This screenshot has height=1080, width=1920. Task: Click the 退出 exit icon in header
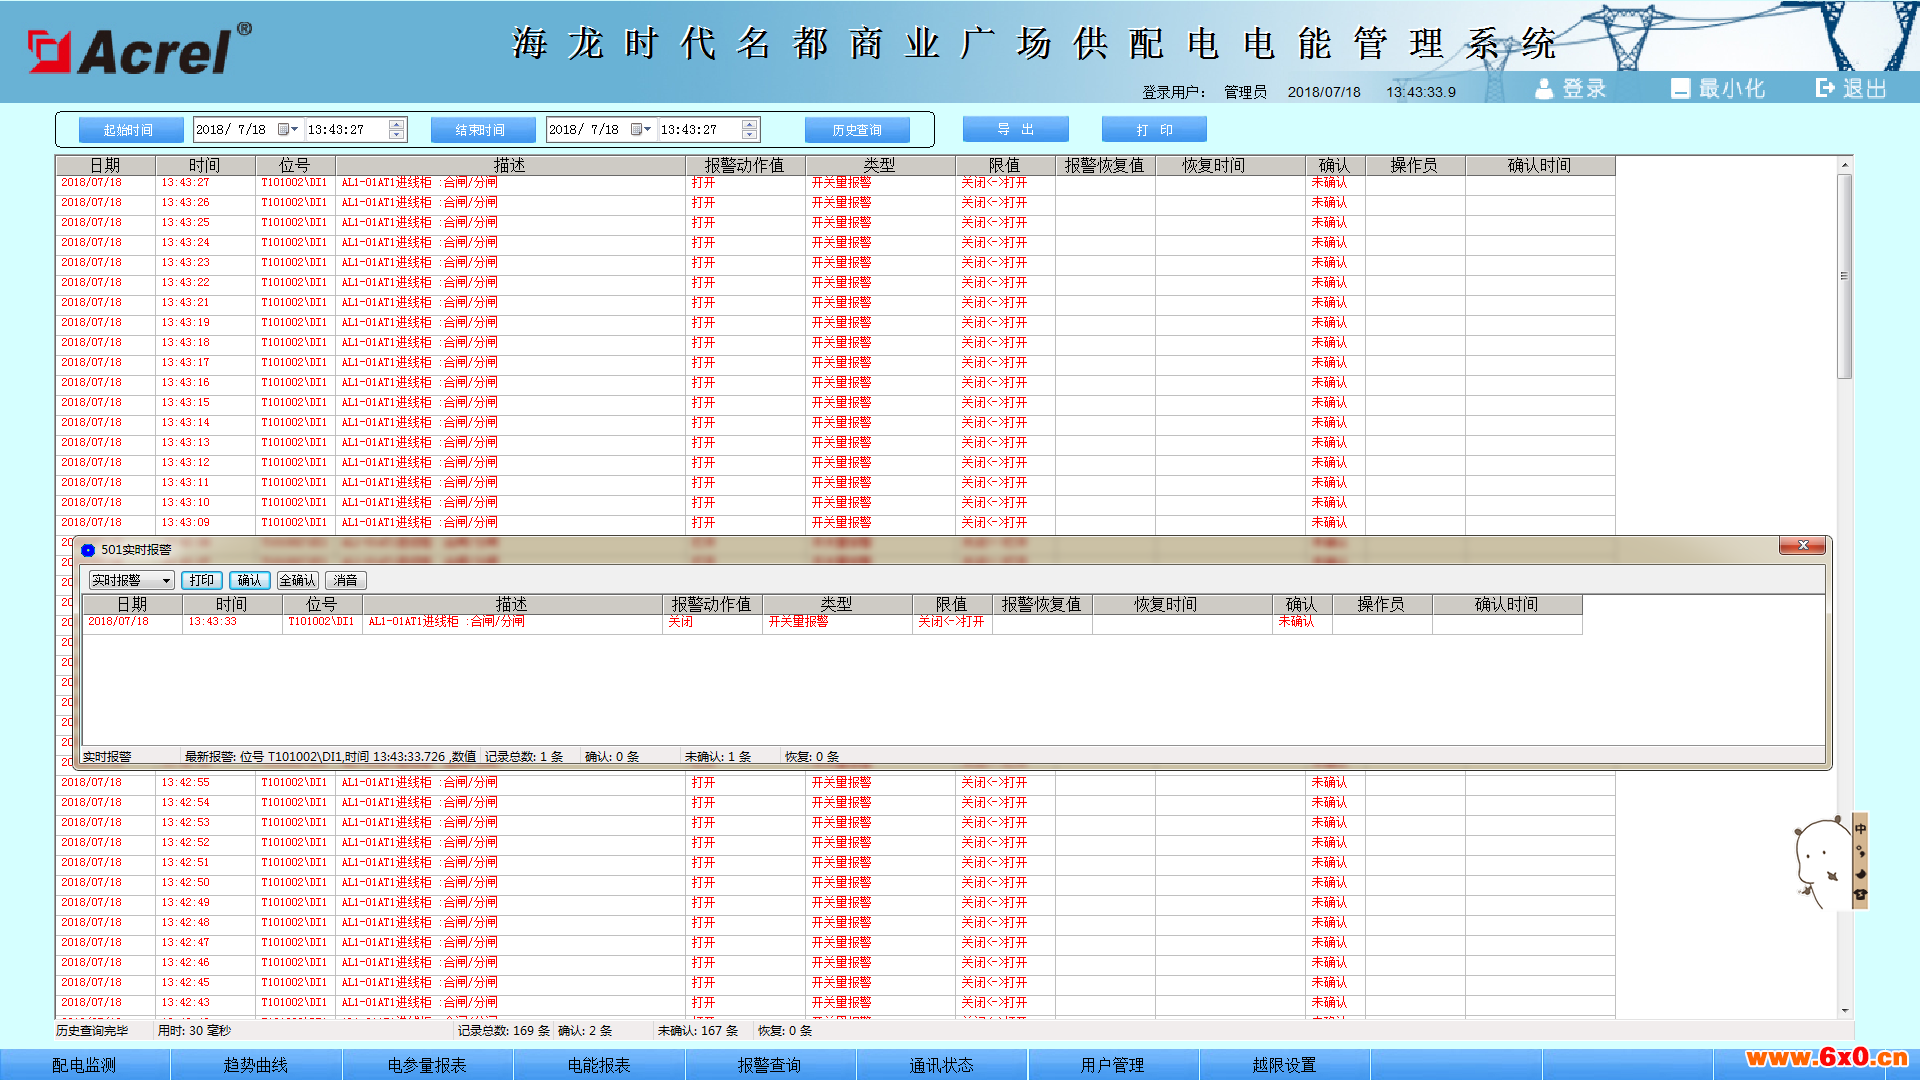1826,88
